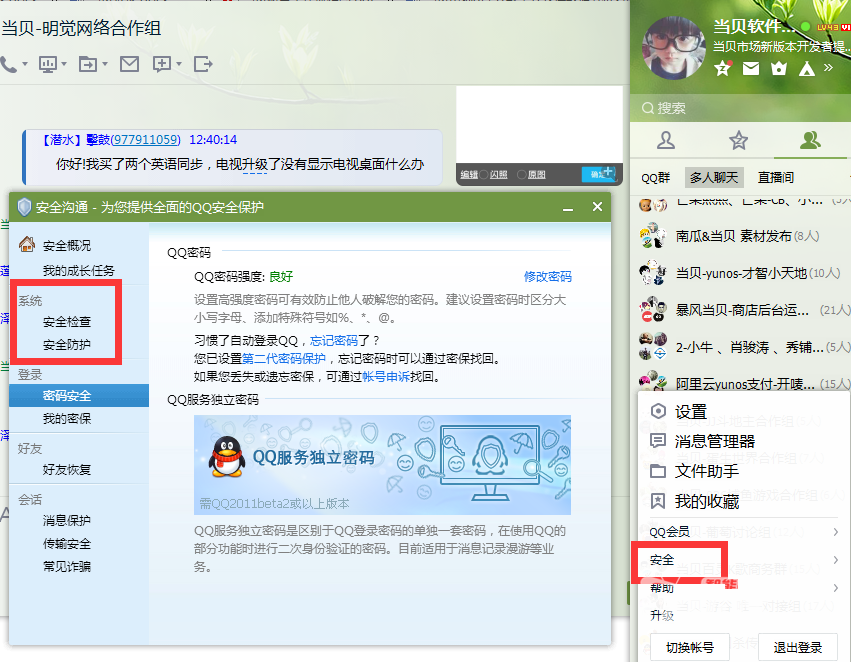Open chat 南瓜&当贝 素材发布
851x662 pixels.
click(740, 236)
